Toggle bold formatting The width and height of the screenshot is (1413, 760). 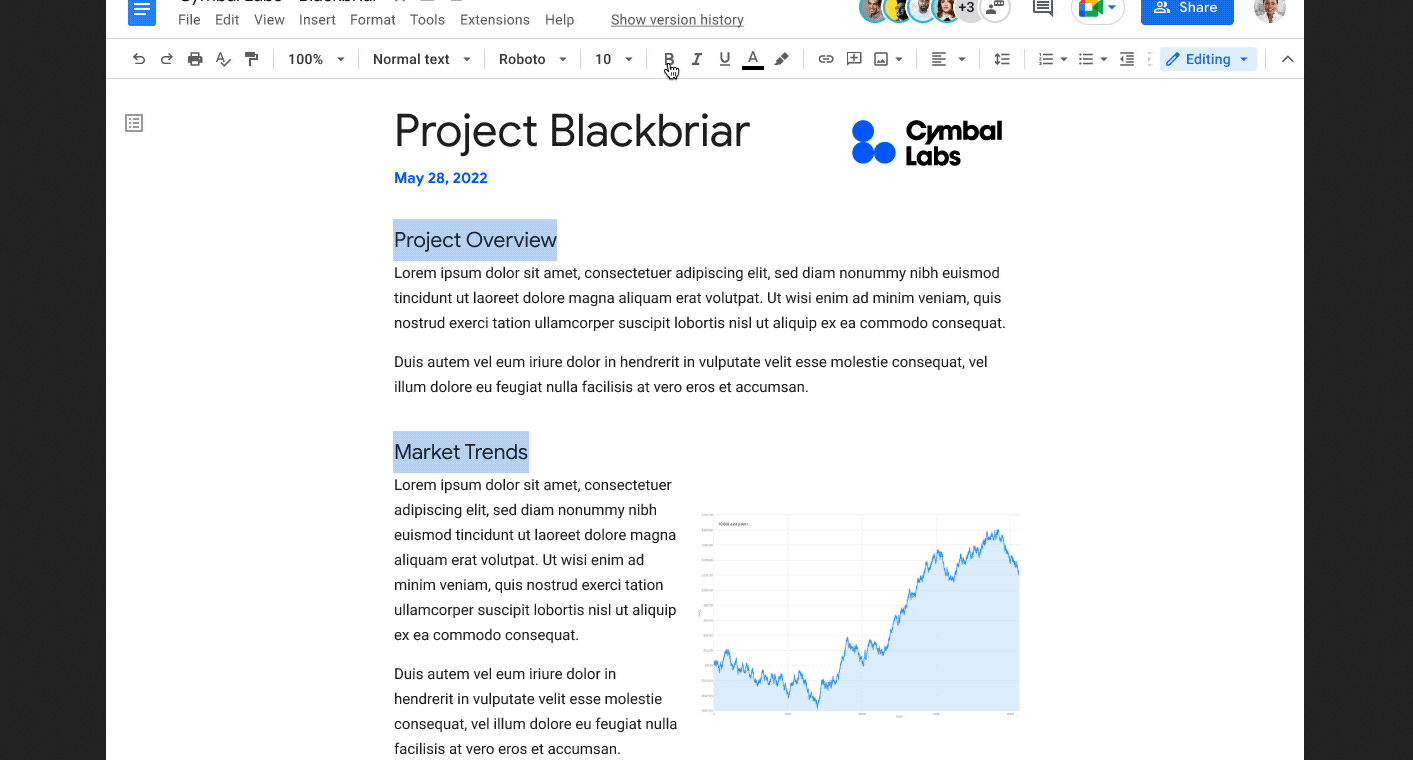(x=669, y=59)
